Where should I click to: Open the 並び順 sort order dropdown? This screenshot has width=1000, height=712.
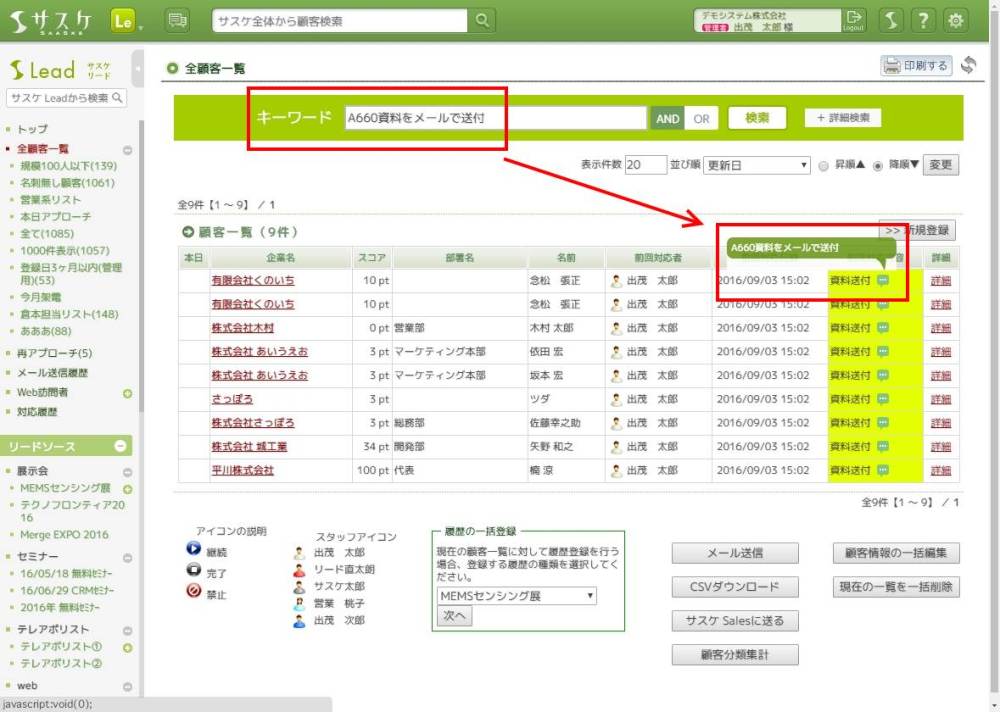(x=757, y=165)
